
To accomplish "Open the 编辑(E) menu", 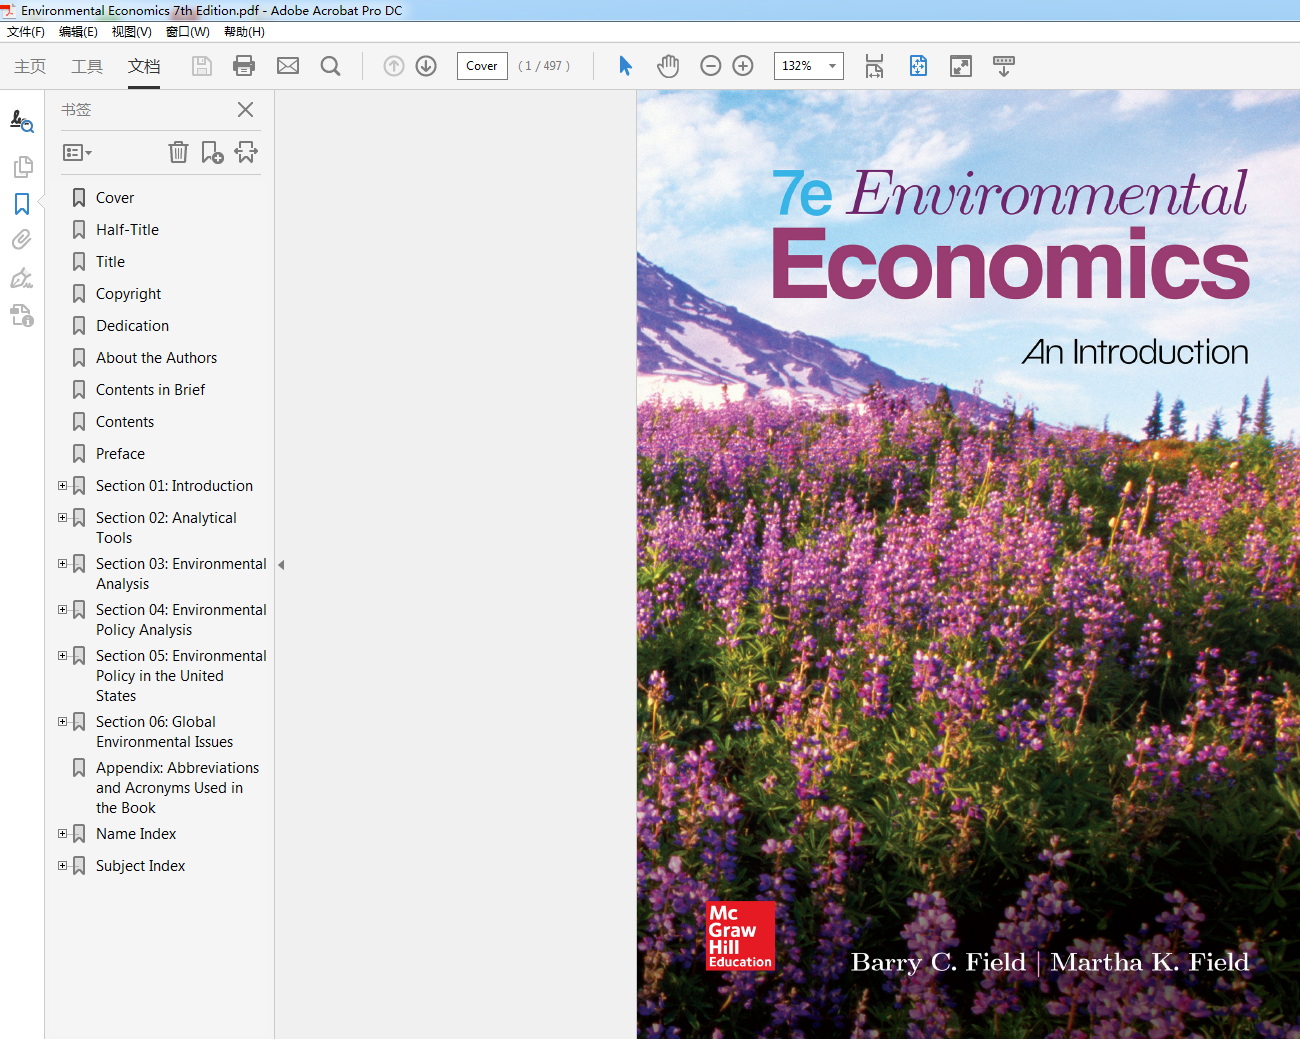I will (78, 32).
